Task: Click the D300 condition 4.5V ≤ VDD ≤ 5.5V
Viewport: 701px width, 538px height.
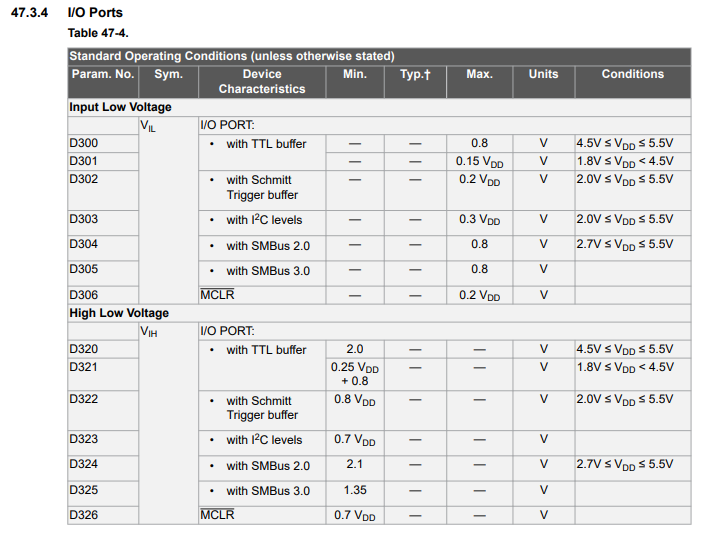Action: click(625, 144)
